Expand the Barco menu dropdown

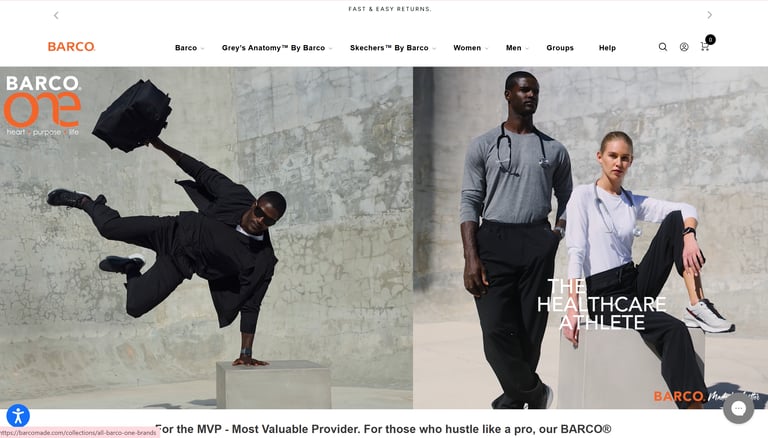(190, 48)
